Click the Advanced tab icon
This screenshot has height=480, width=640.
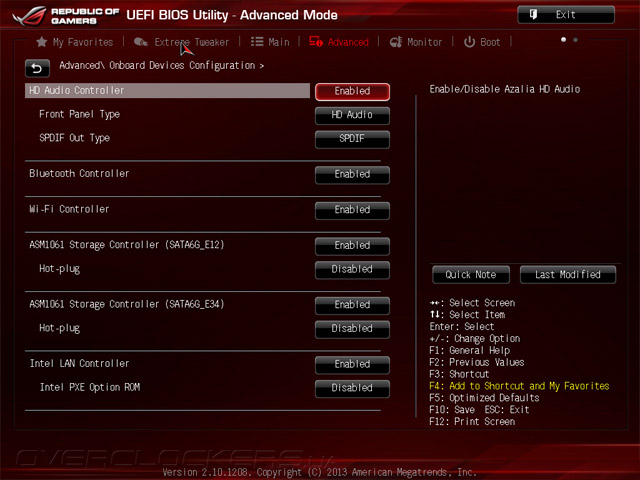click(316, 41)
